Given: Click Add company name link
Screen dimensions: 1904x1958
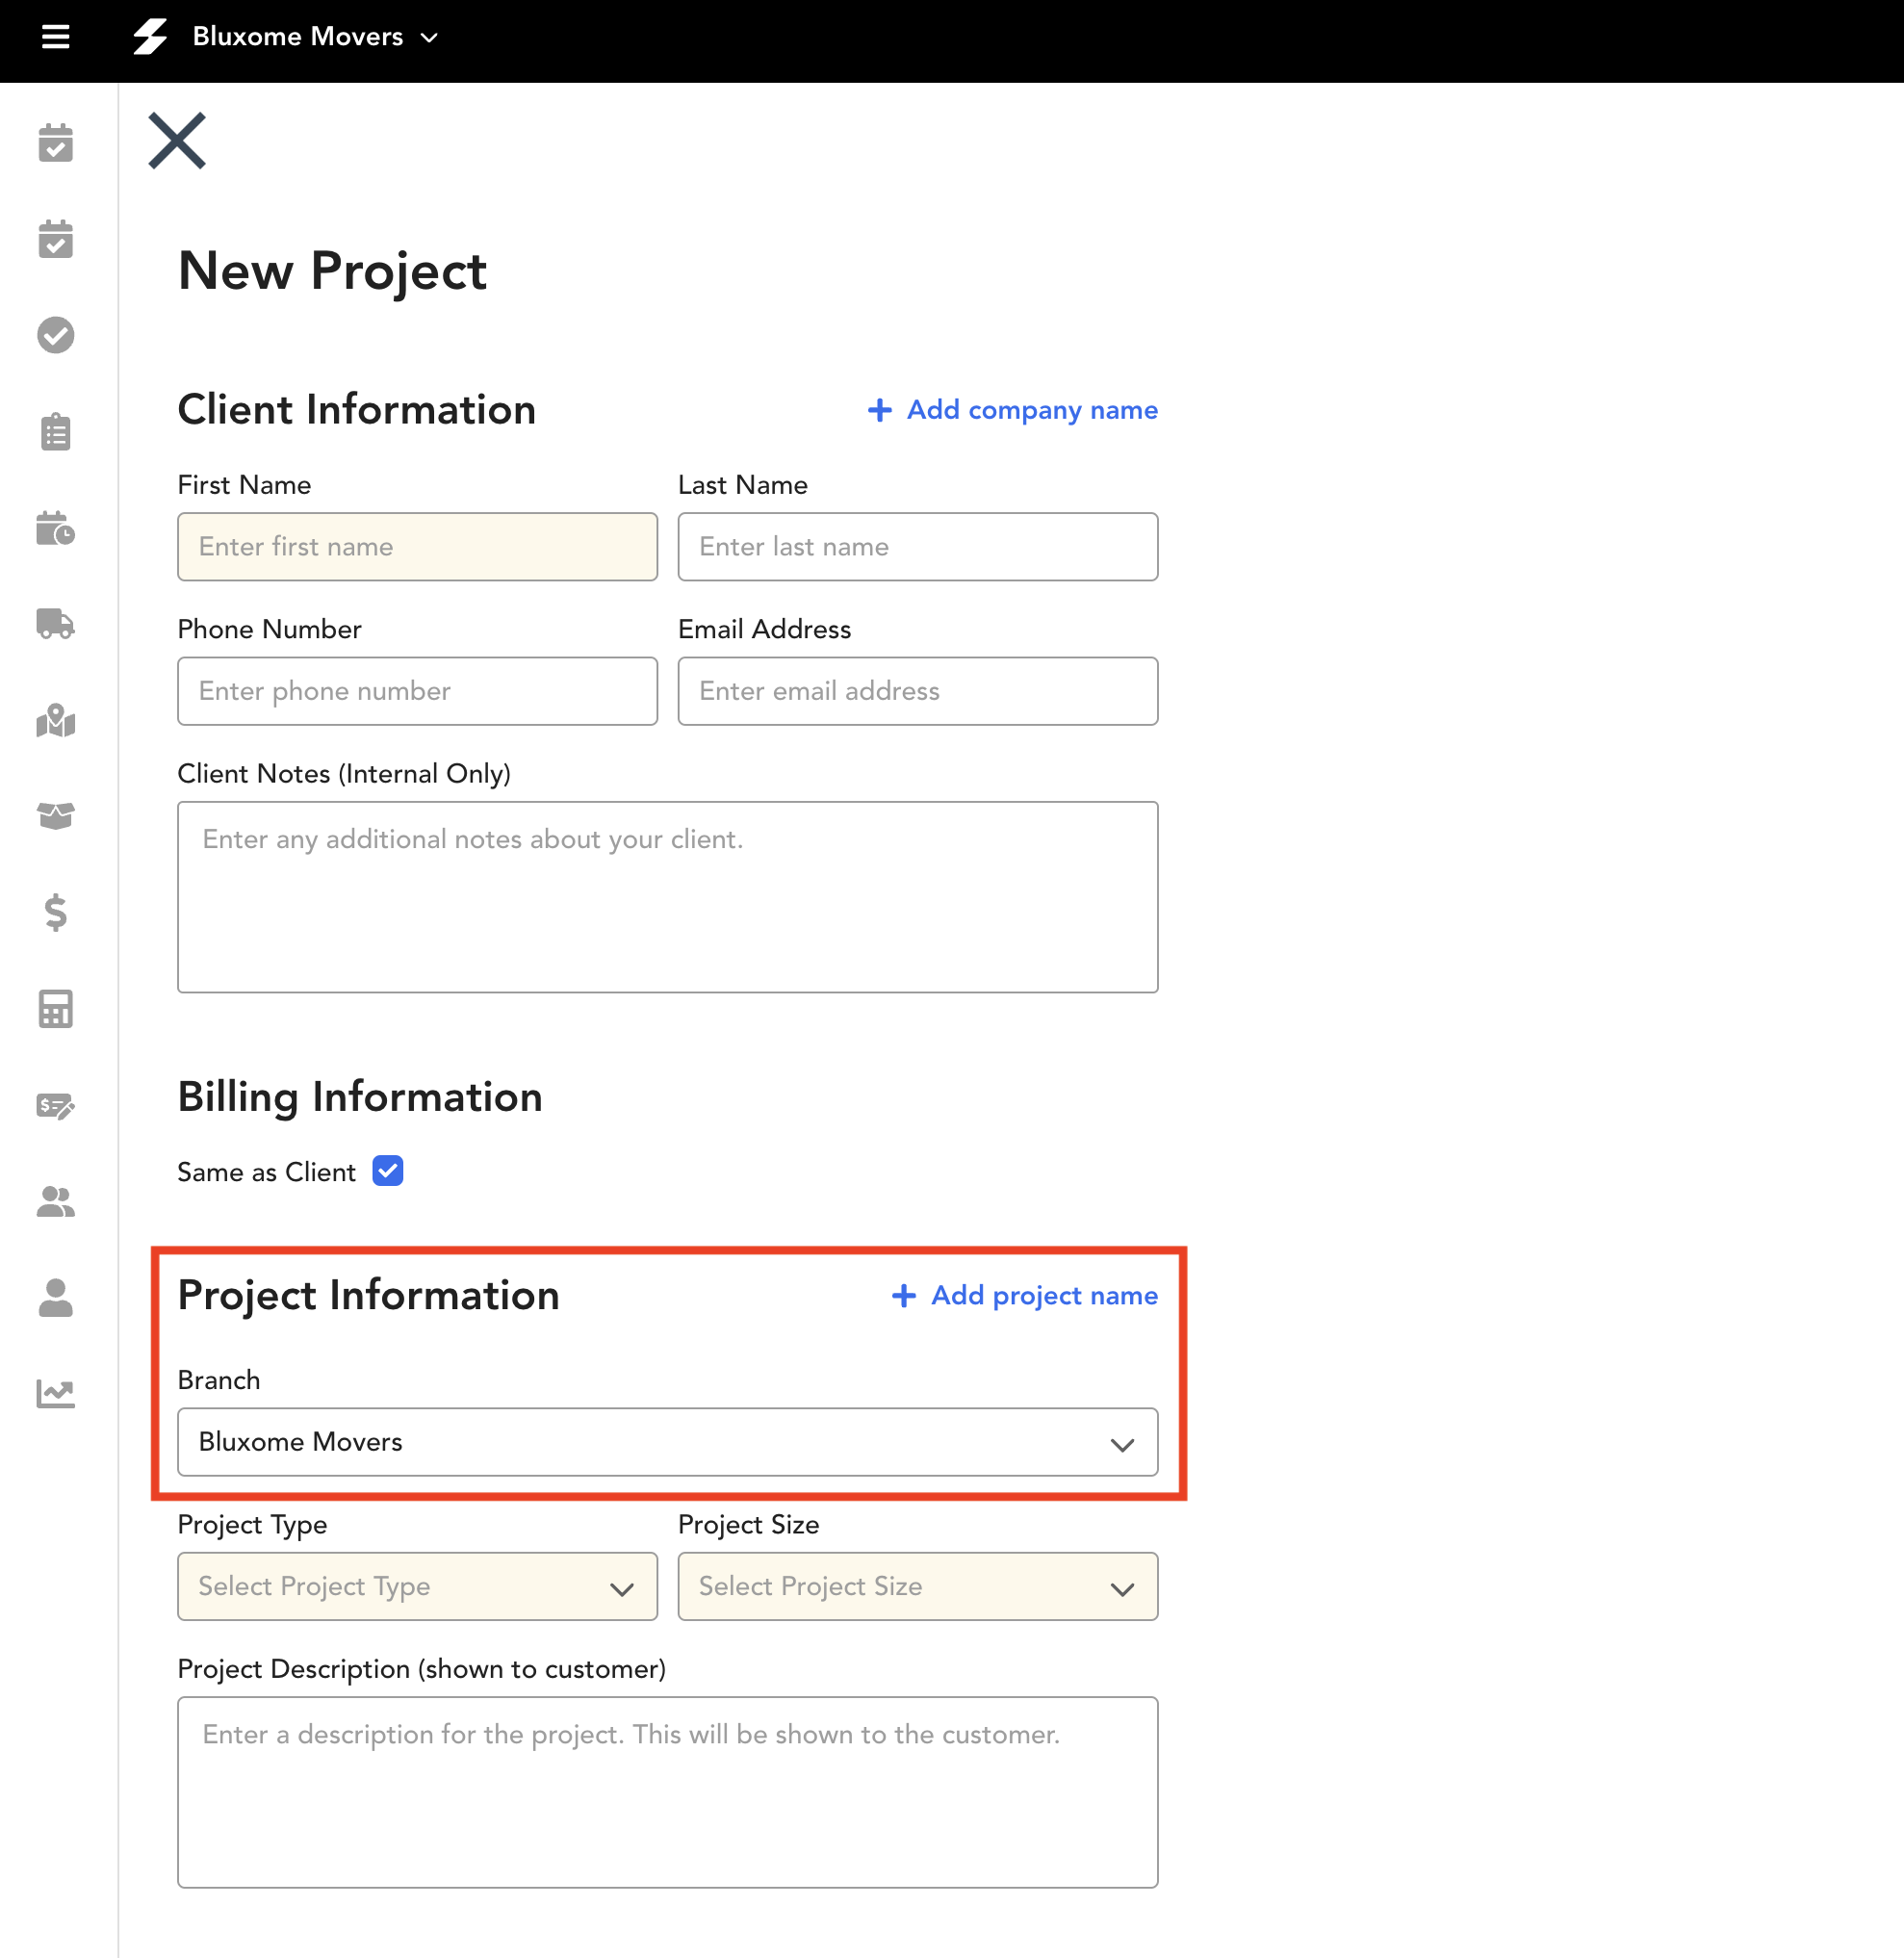Looking at the screenshot, I should pyautogui.click(x=1013, y=410).
